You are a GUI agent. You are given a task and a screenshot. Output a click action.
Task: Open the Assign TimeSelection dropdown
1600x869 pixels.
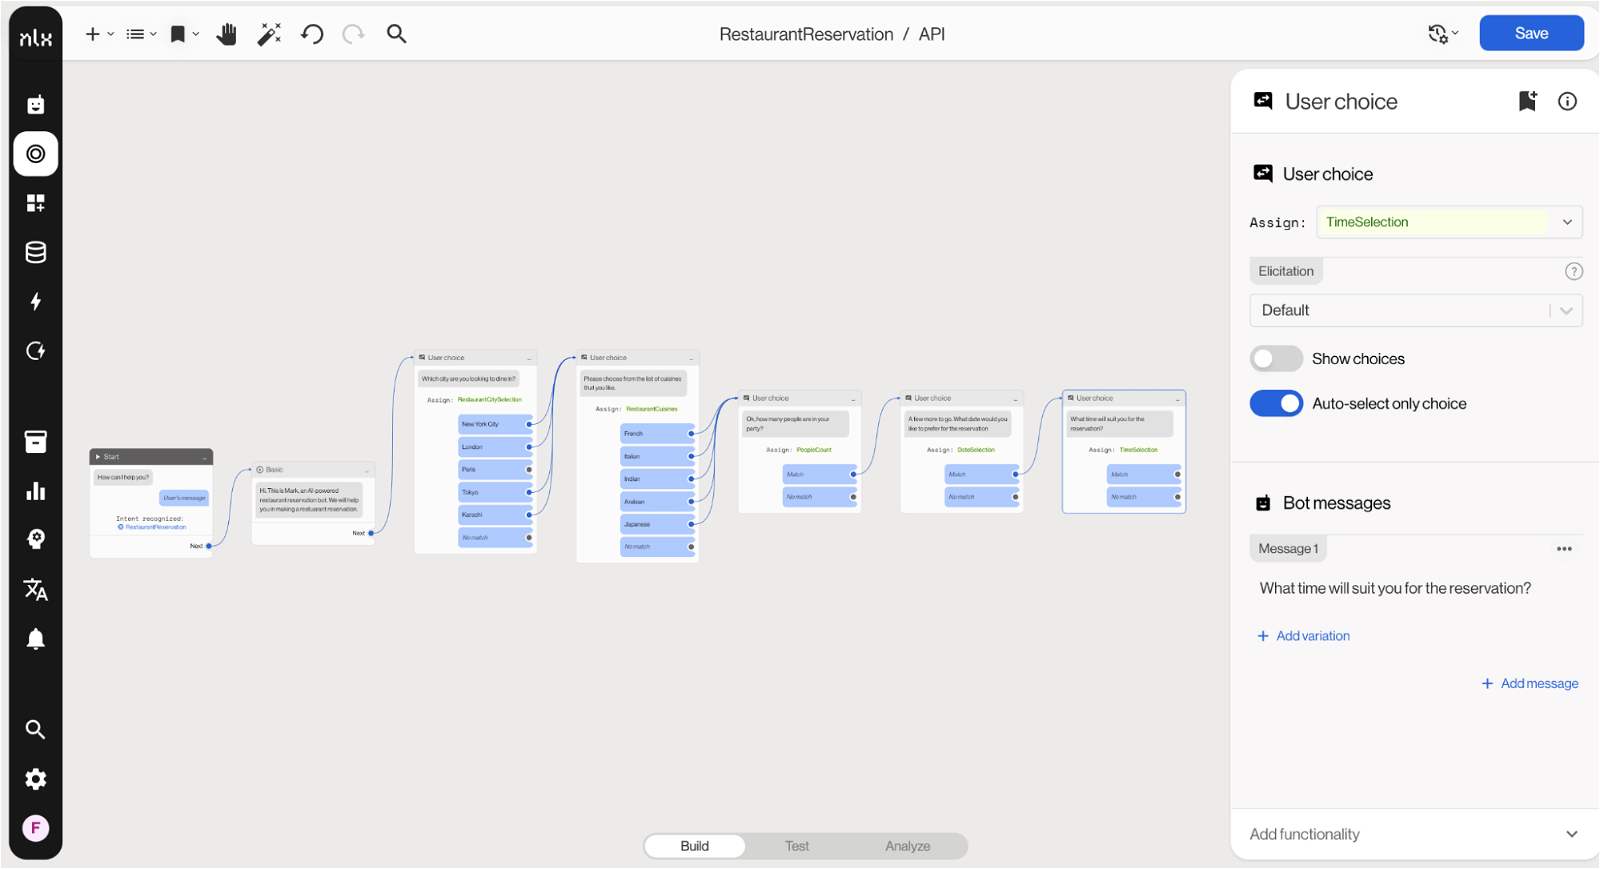coord(1448,222)
